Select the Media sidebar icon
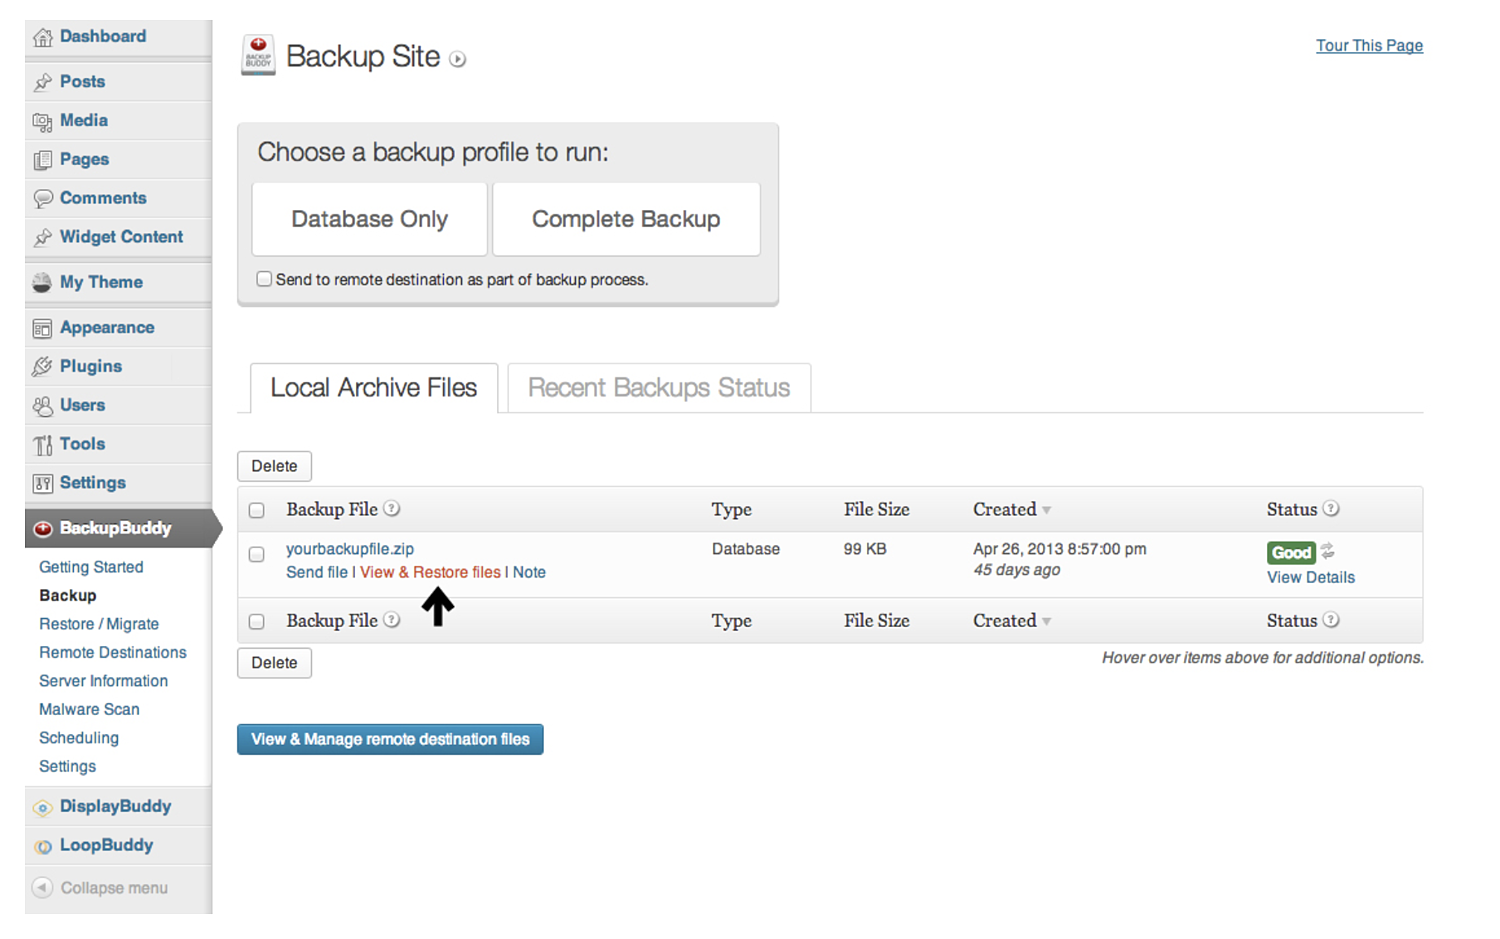 coord(44,120)
